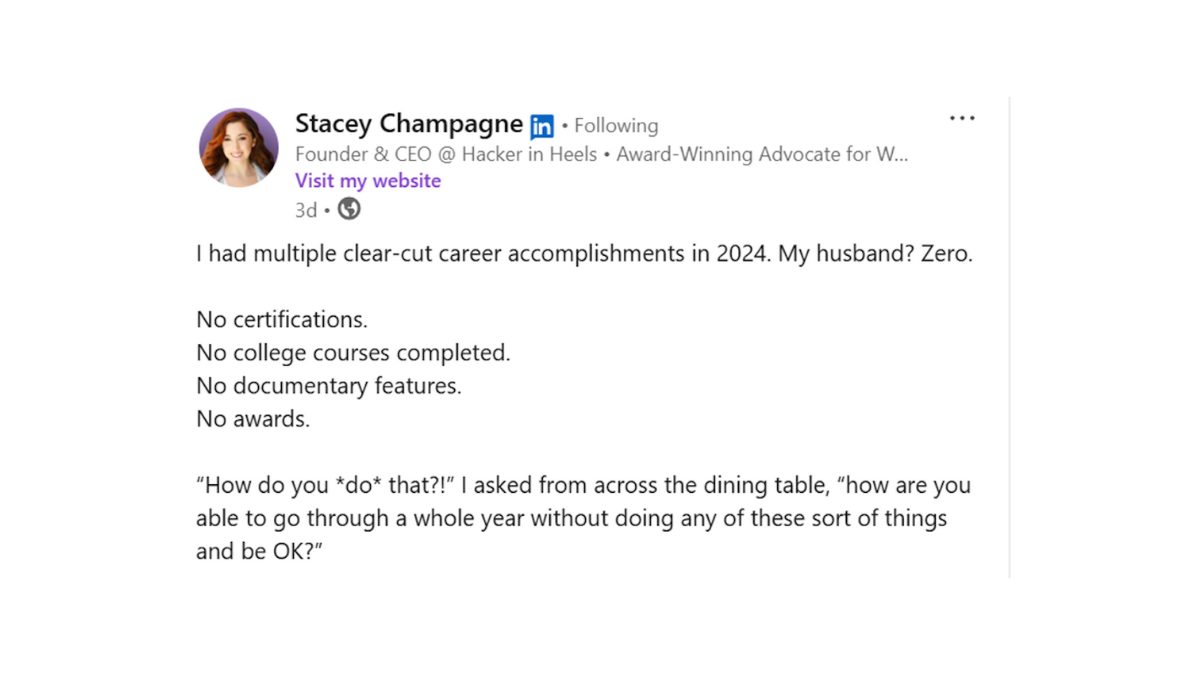Visit Stacey's website via the purple link
1200x675 pixels.
click(x=368, y=180)
